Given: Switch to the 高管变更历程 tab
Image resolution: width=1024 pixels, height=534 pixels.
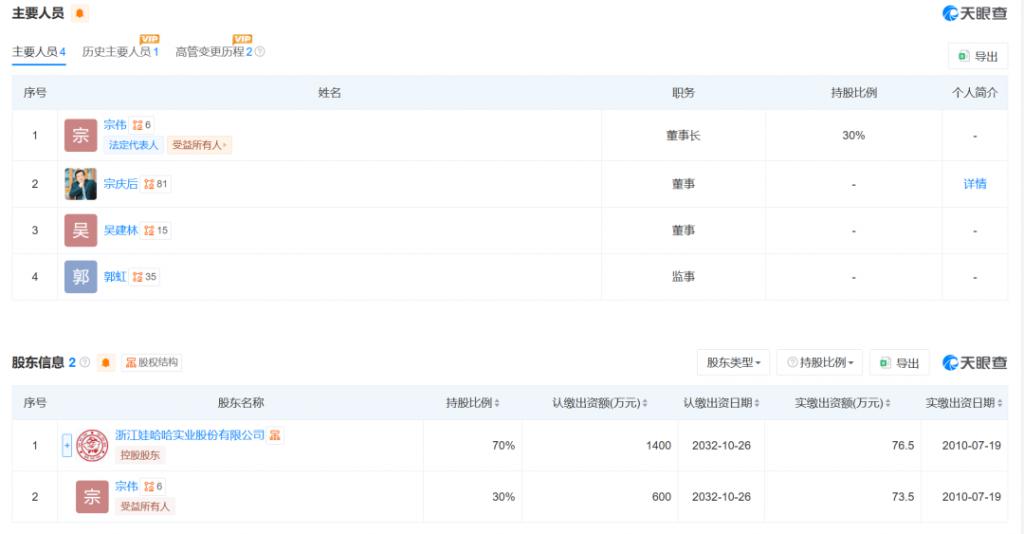Looking at the screenshot, I should tap(213, 51).
